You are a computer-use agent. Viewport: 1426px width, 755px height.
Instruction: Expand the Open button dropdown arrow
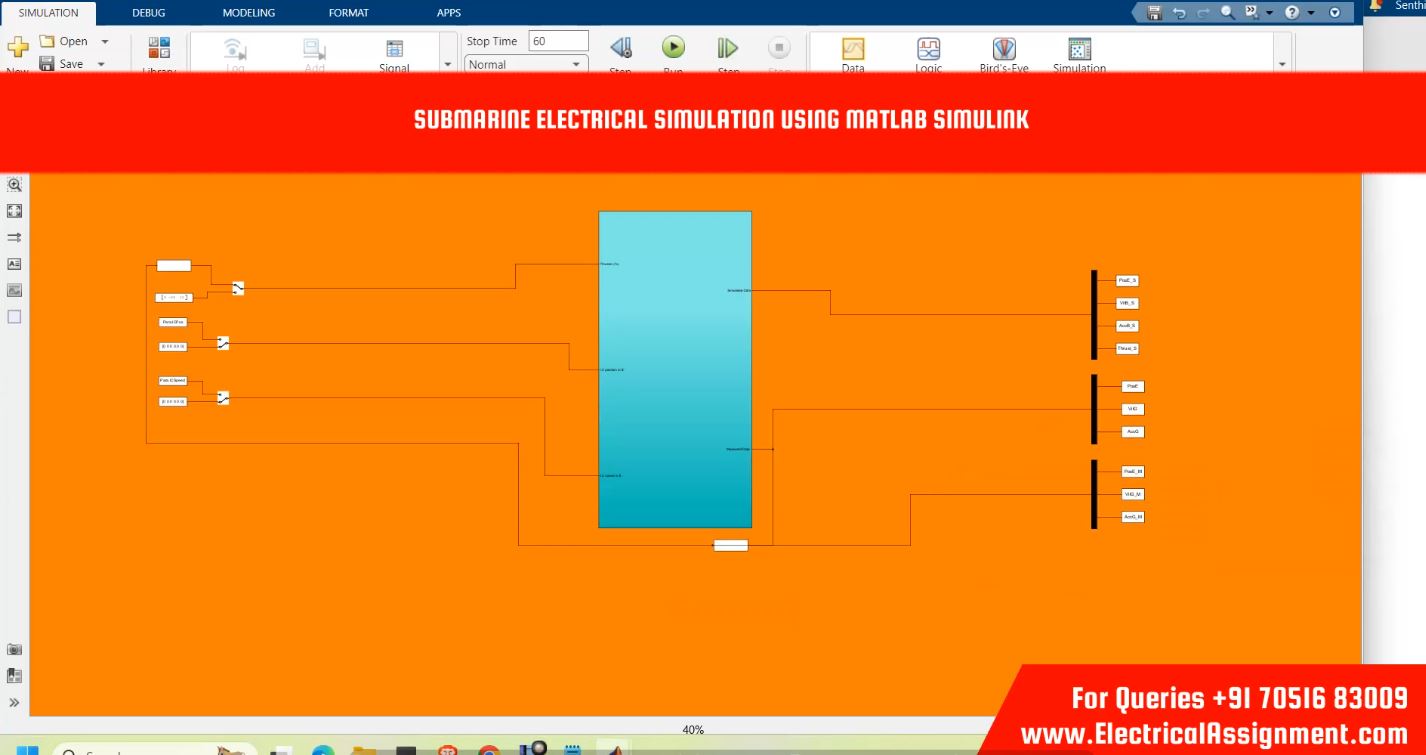105,42
